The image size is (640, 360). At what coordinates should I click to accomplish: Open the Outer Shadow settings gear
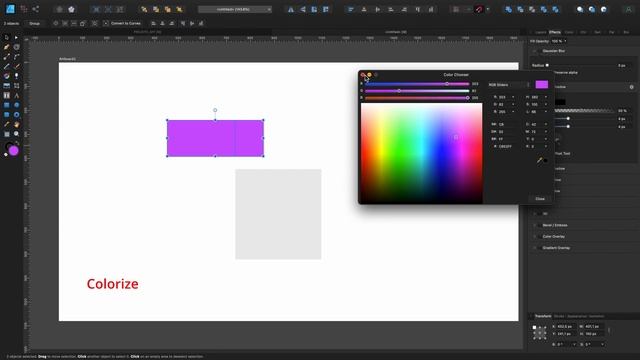point(631,87)
